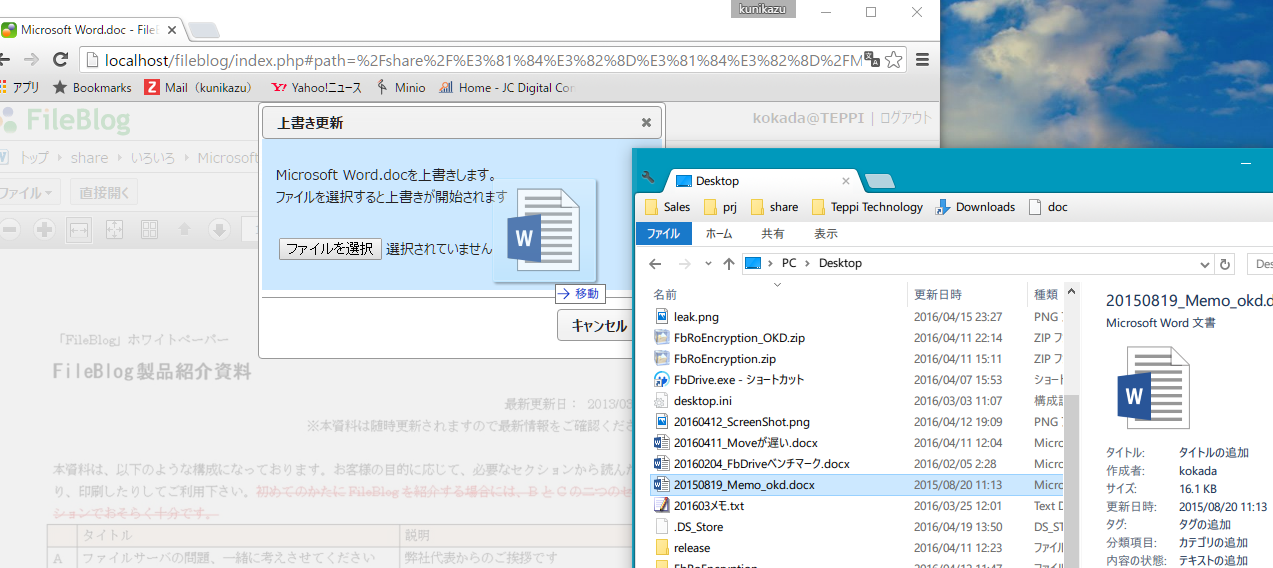Image resolution: width=1273 pixels, height=568 pixels.
Task: Bookmark this page with the star icon
Action: pos(893,60)
